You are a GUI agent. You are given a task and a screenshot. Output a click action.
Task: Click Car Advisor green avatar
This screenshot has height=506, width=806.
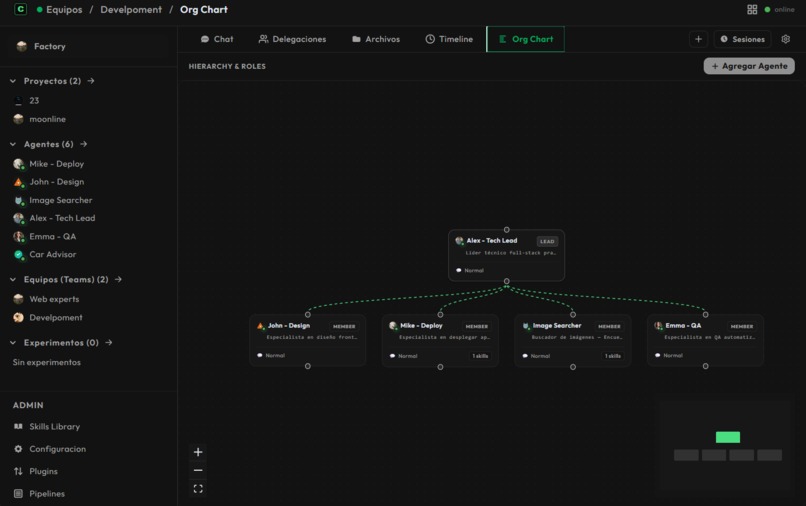coord(19,255)
